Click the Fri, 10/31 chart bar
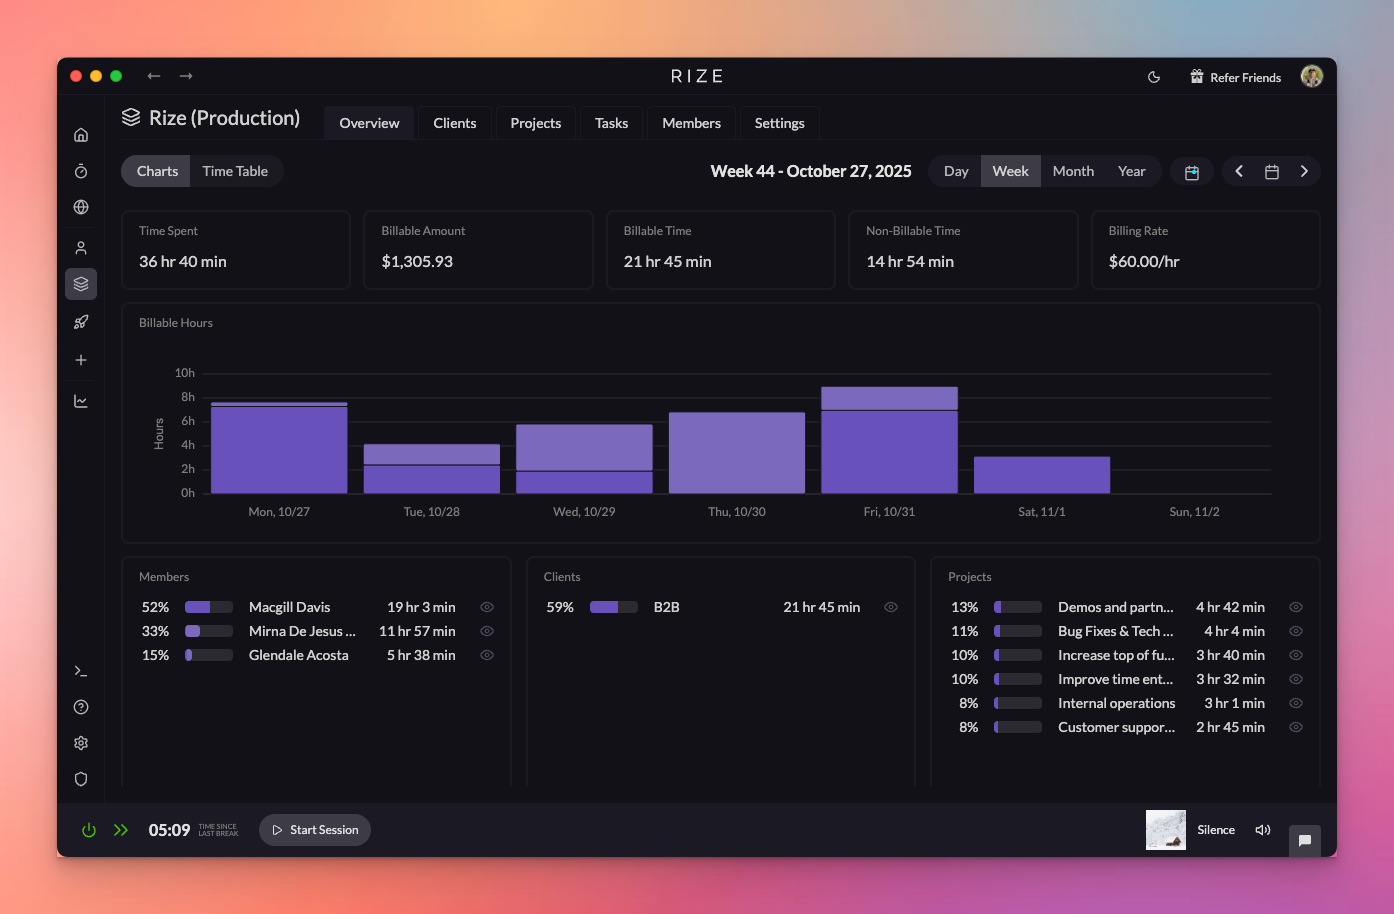Screen dimensions: 1394x914 coord(889,440)
